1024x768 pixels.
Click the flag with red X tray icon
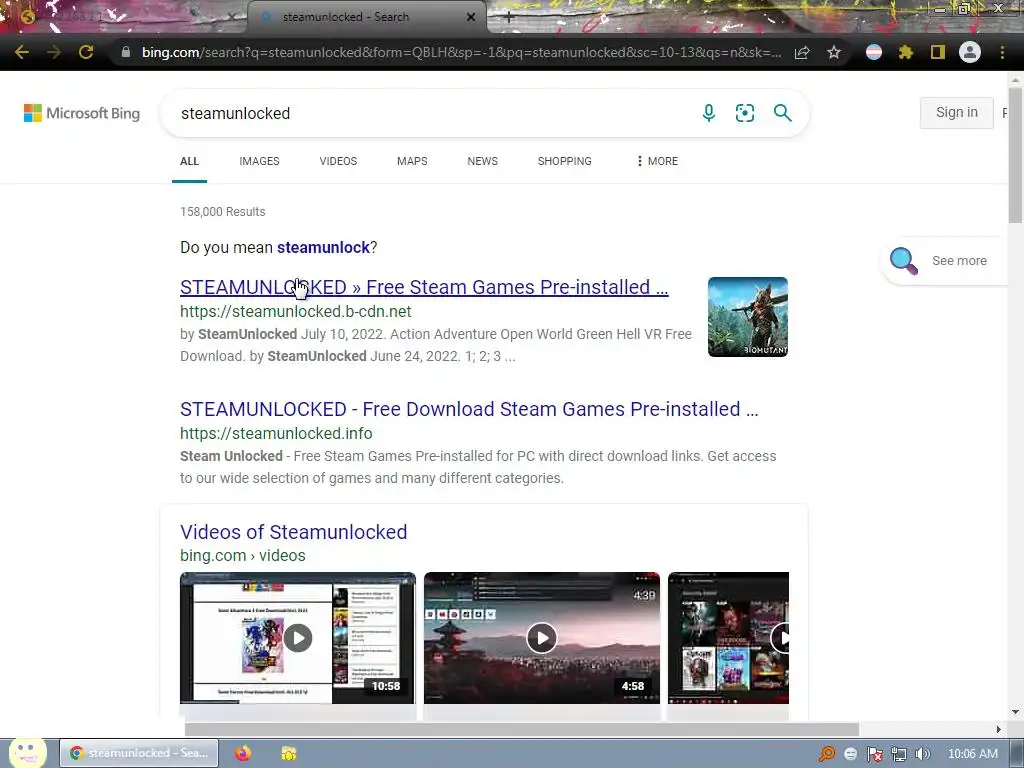[874, 754]
